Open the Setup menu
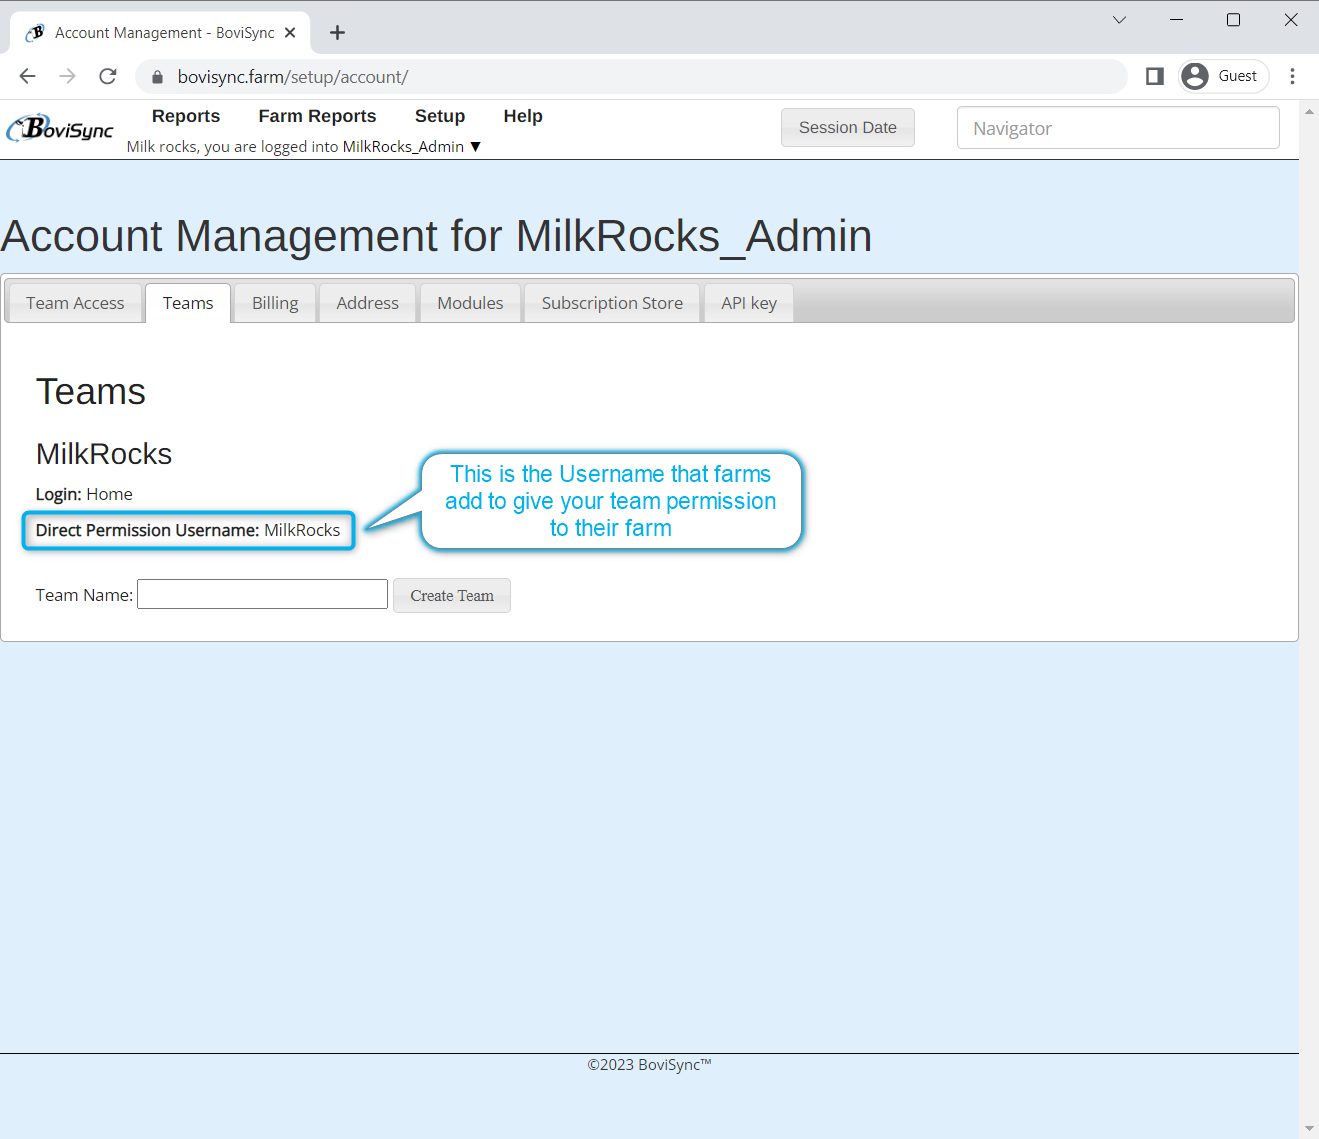The image size is (1319, 1139). 440,116
